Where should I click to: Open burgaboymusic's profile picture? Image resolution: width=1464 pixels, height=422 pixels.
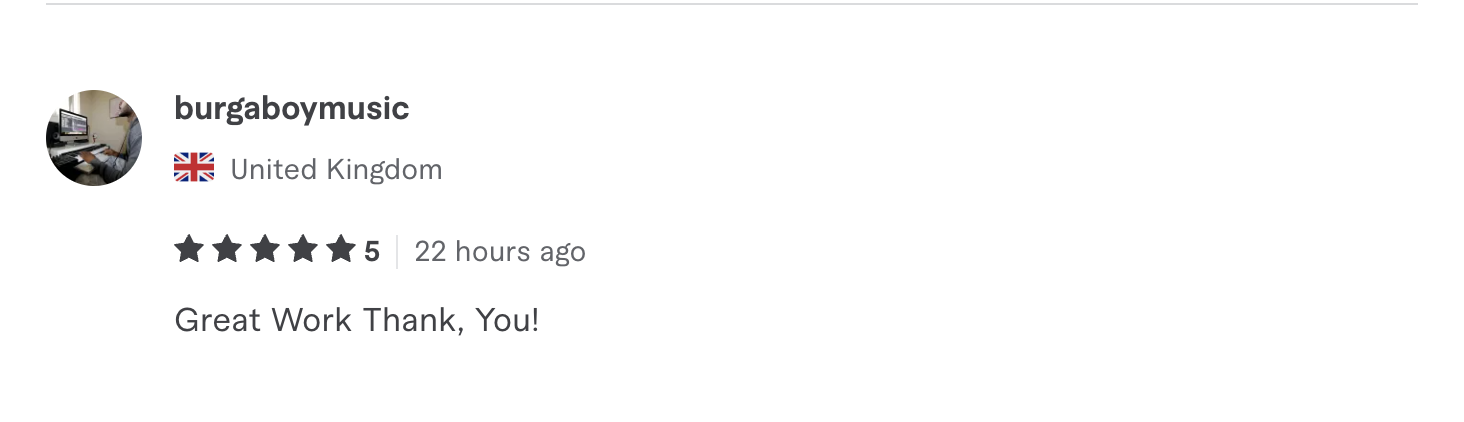(x=94, y=137)
